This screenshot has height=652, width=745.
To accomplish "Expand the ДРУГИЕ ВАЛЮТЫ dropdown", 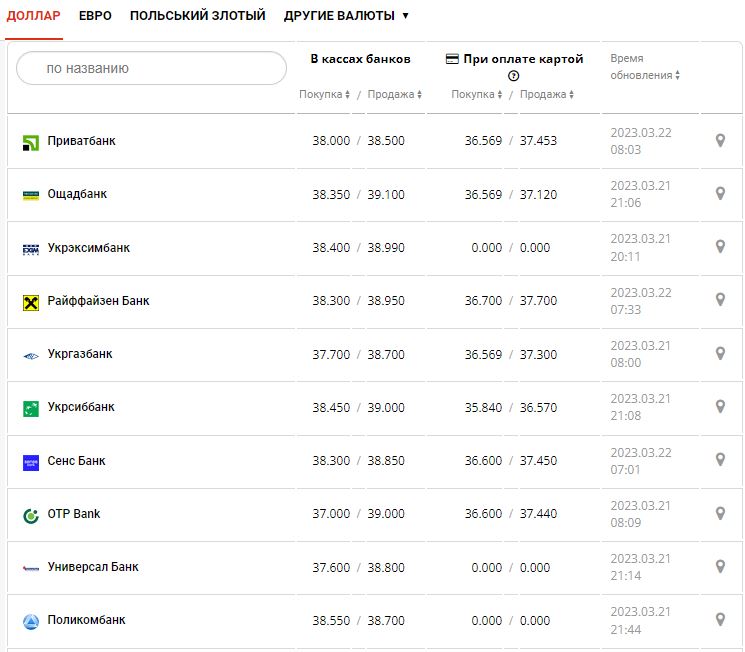I will click(346, 16).
